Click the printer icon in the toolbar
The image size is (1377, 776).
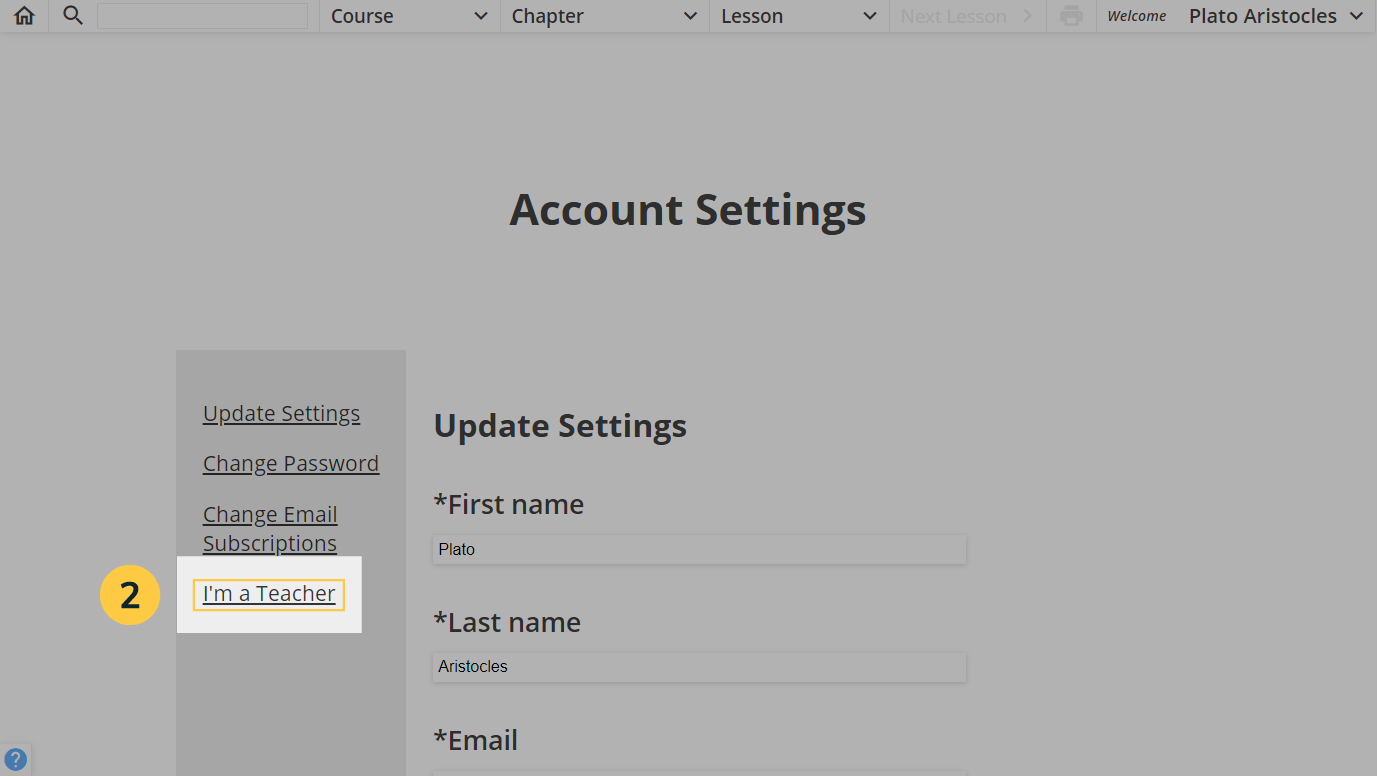pos(1071,16)
